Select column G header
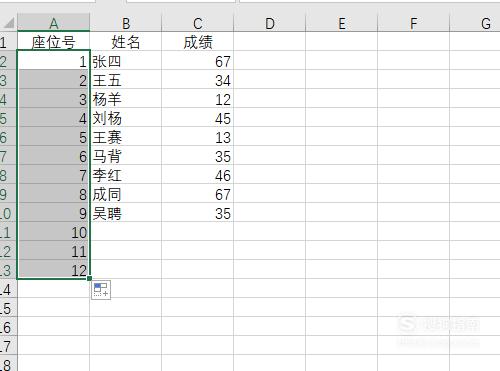The image size is (500, 371). pos(475,23)
